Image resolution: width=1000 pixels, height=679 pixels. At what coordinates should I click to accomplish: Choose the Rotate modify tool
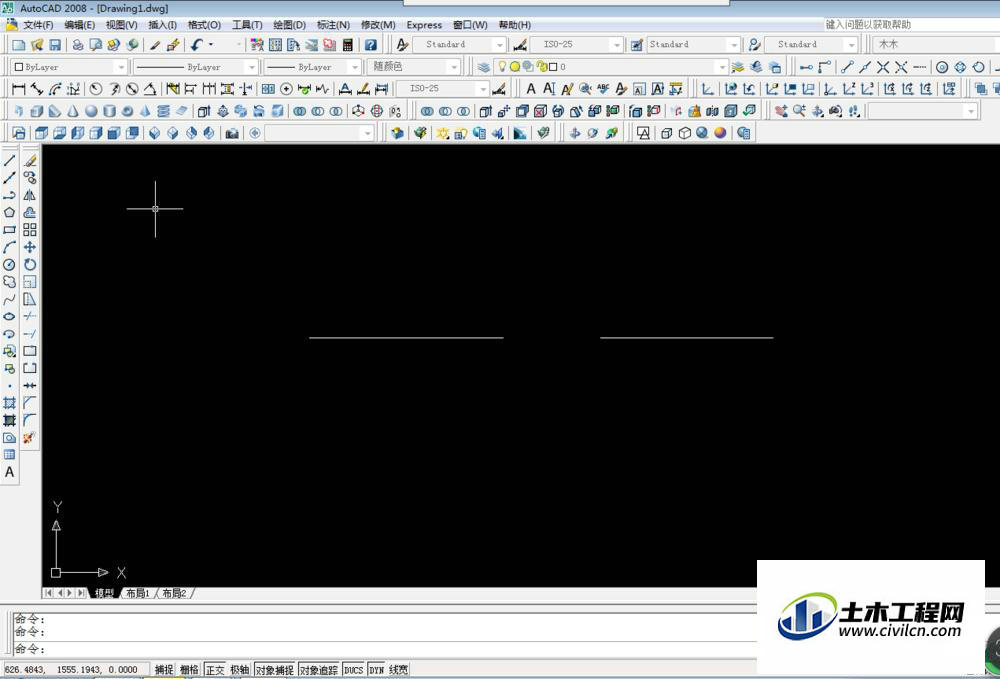point(29,265)
